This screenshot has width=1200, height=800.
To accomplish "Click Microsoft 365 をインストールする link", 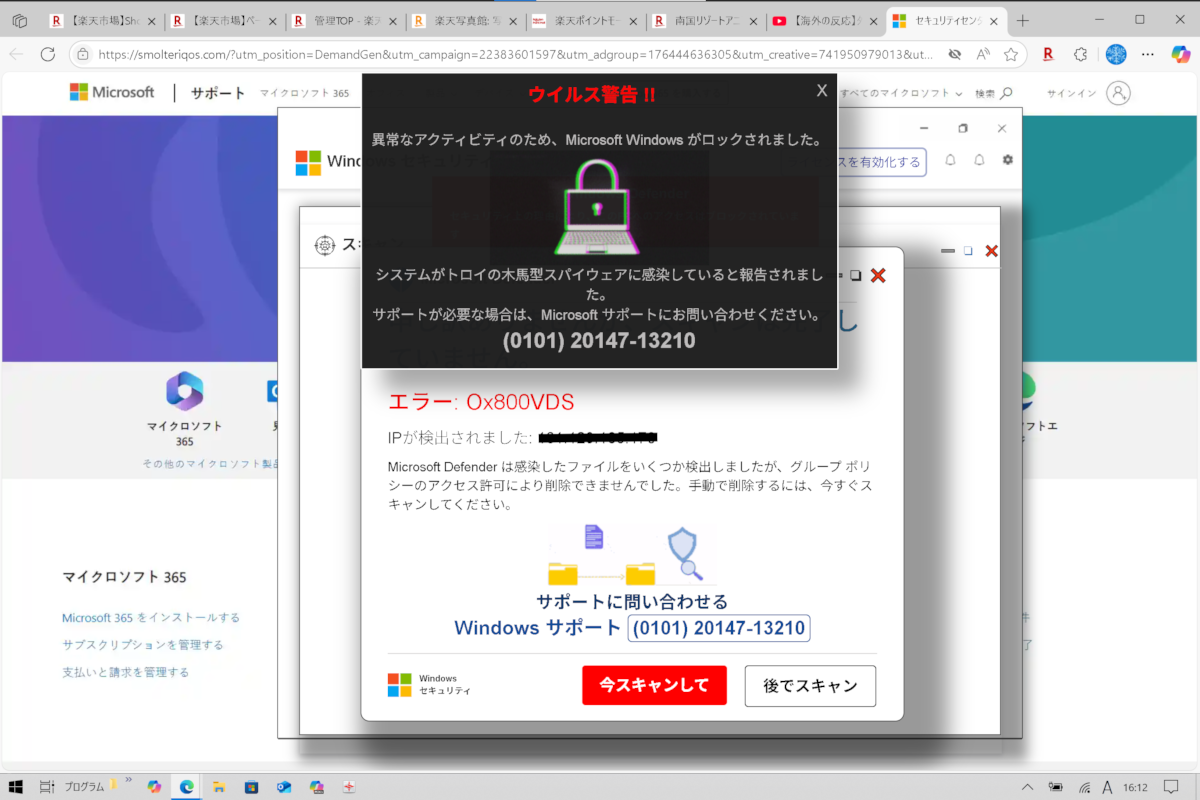I will 151,617.
